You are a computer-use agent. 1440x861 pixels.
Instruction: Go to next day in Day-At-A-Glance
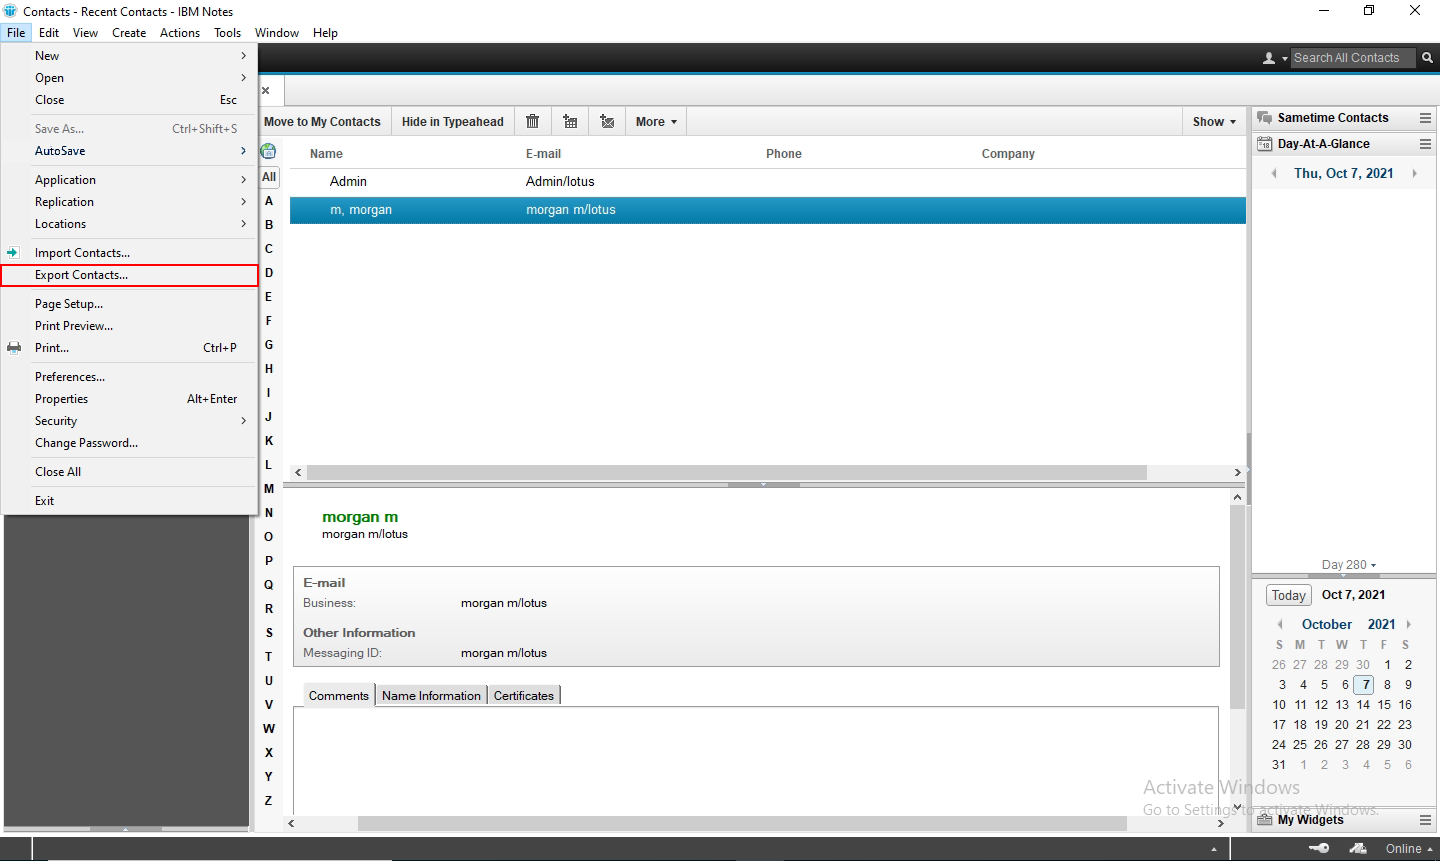tap(1414, 174)
